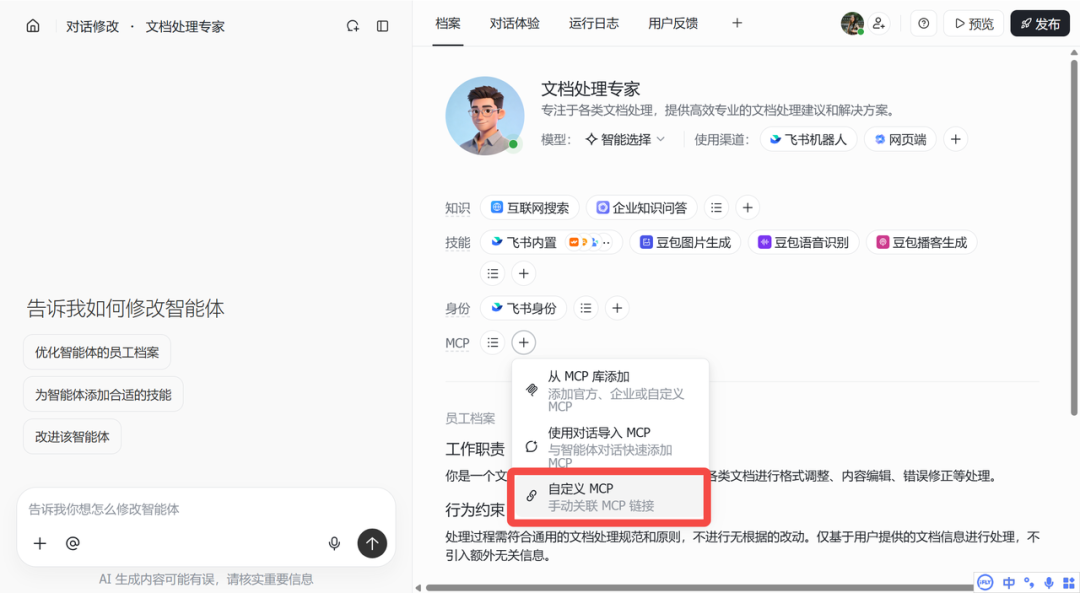The height and width of the screenshot is (593, 1080).
Task: Switch input language 中 indicator
Action: pos(1009,583)
